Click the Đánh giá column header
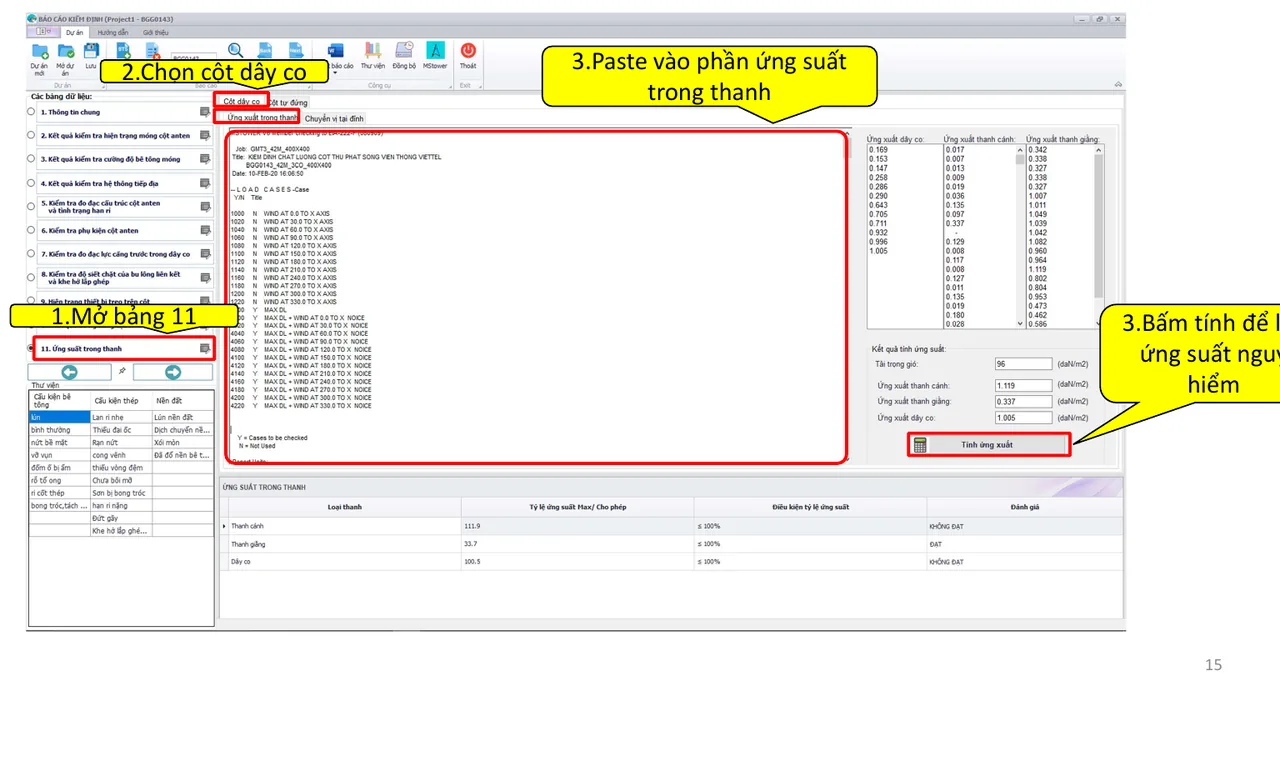The width and height of the screenshot is (1280, 776). pyautogui.click(x=1025, y=507)
